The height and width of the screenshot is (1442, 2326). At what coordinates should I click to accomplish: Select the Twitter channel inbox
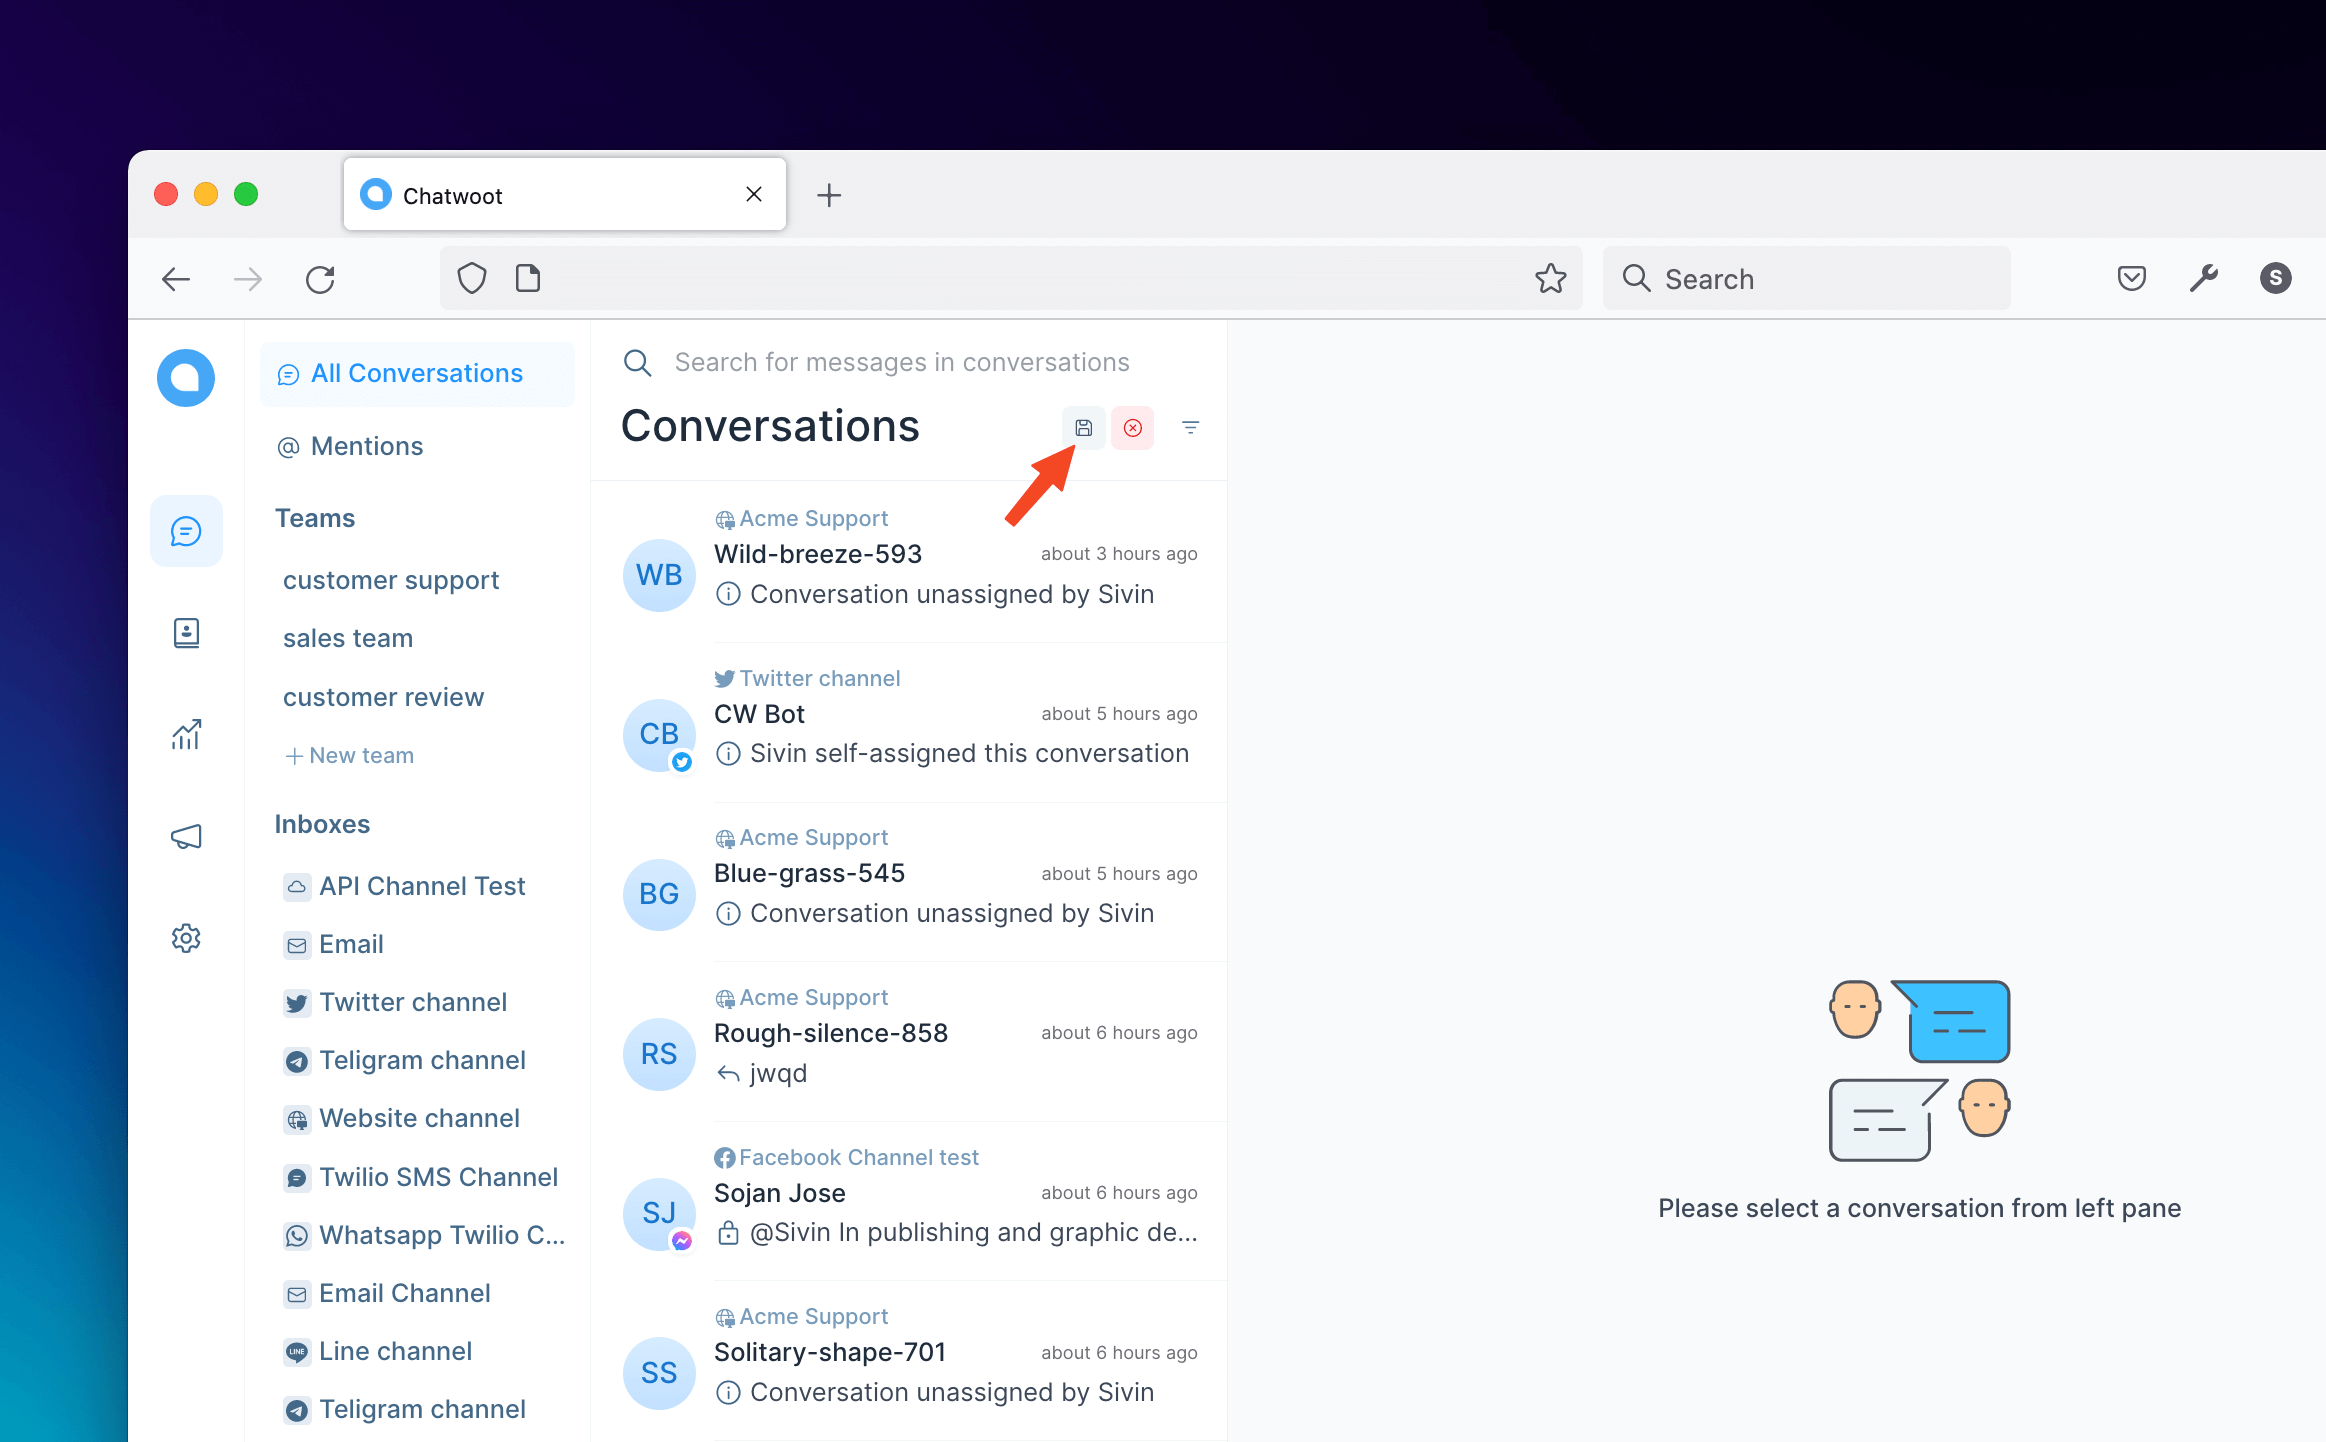(414, 1002)
